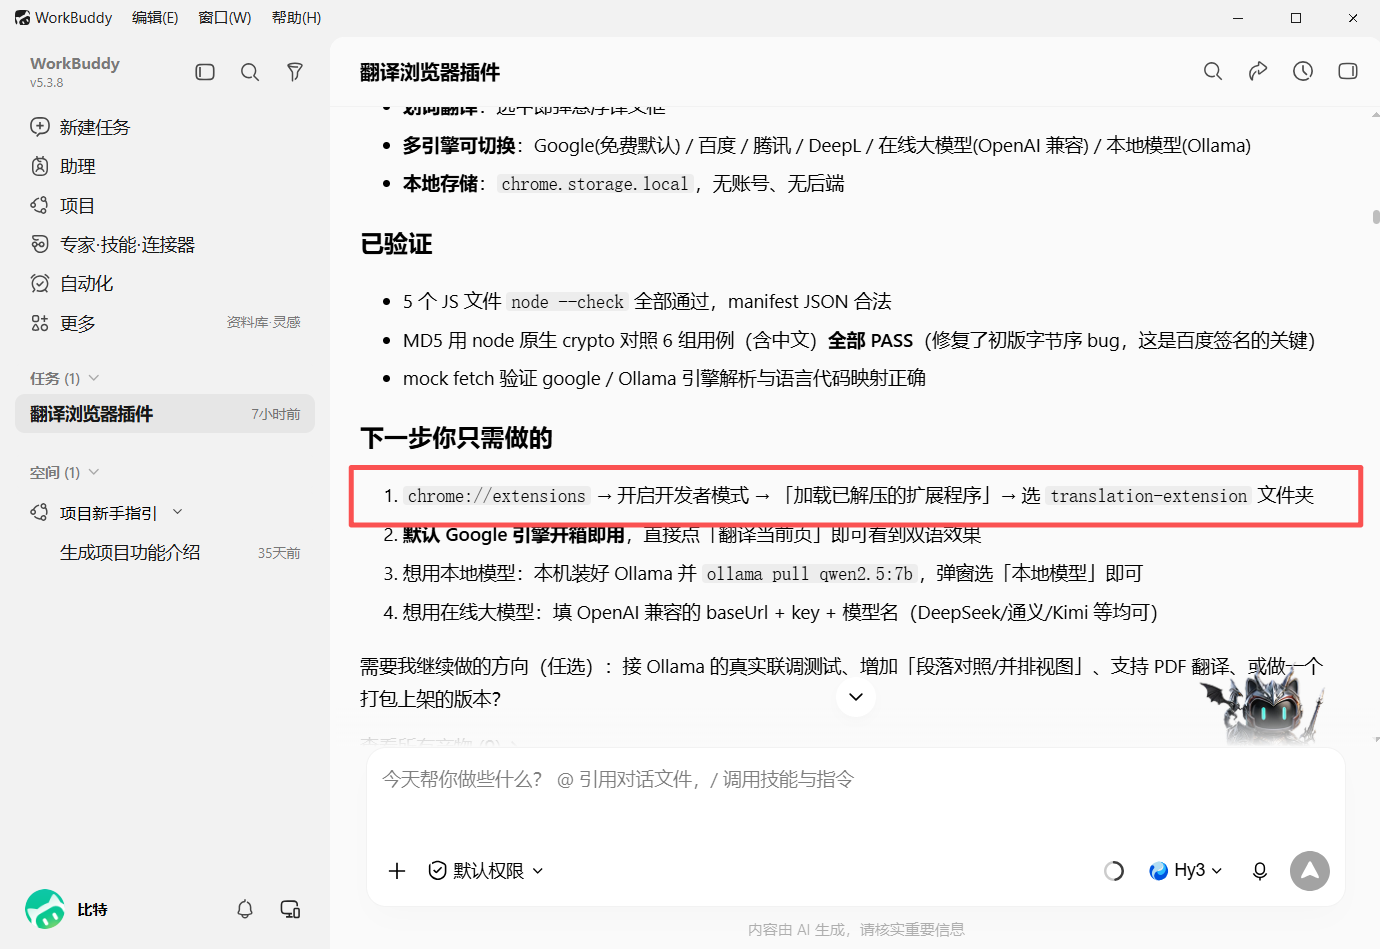Click the translation-extension code text
This screenshot has height=949, width=1380.
coord(1148,496)
